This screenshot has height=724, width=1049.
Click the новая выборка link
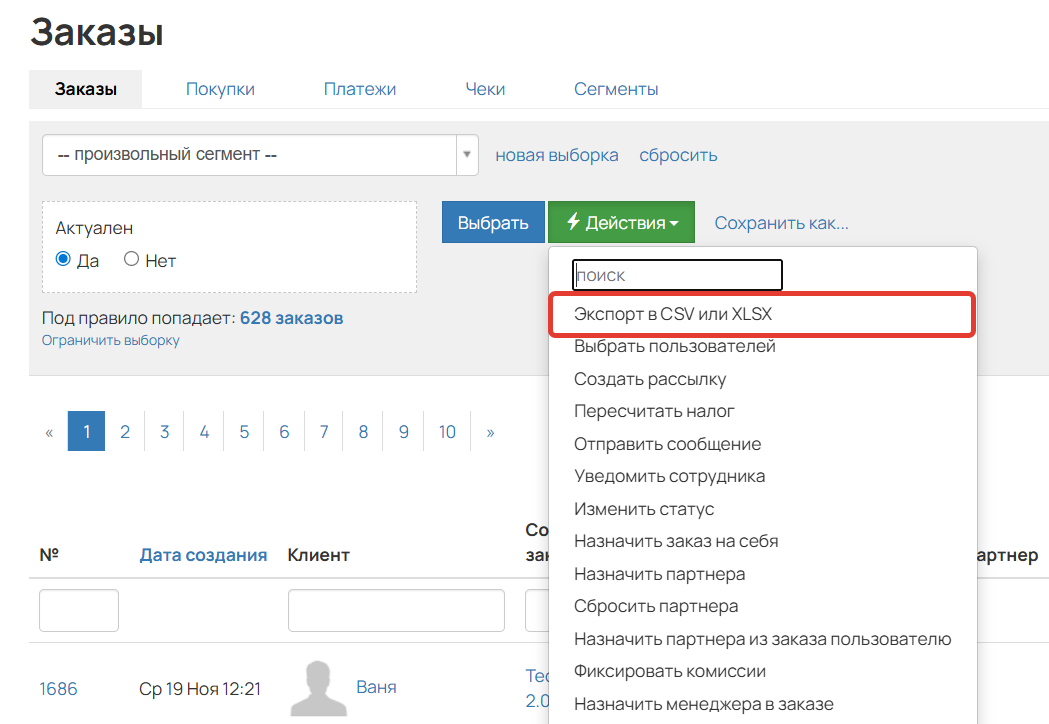tap(557, 155)
